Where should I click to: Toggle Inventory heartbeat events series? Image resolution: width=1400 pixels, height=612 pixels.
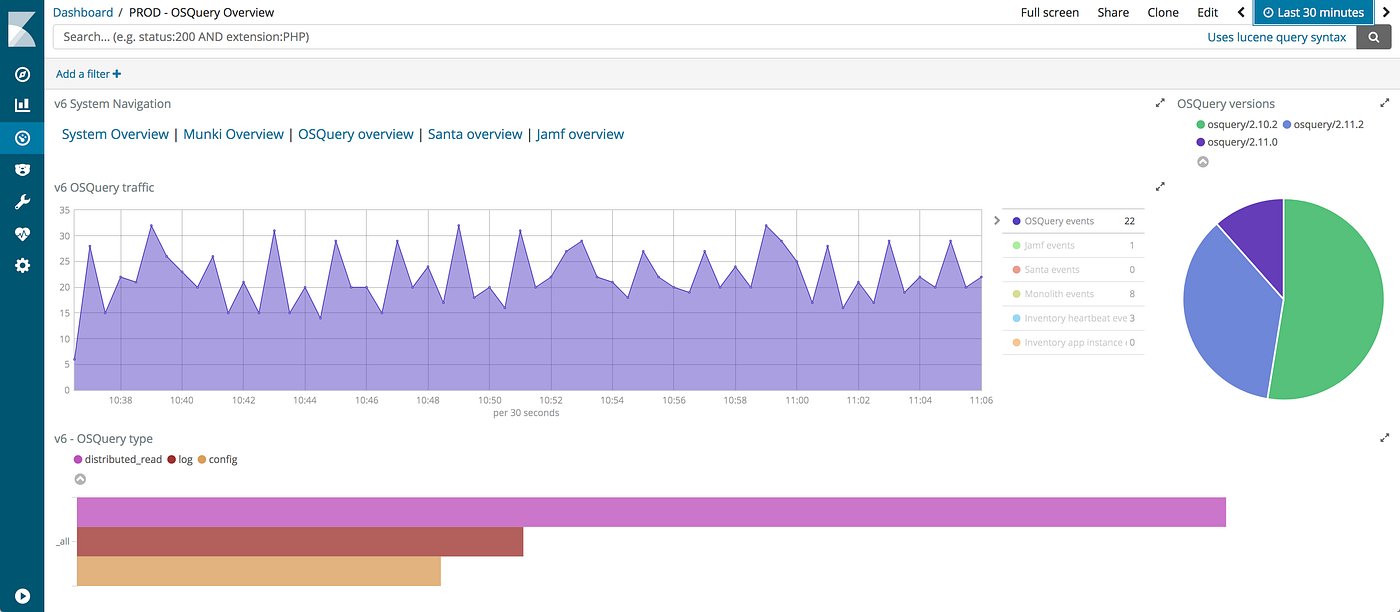click(x=1073, y=318)
